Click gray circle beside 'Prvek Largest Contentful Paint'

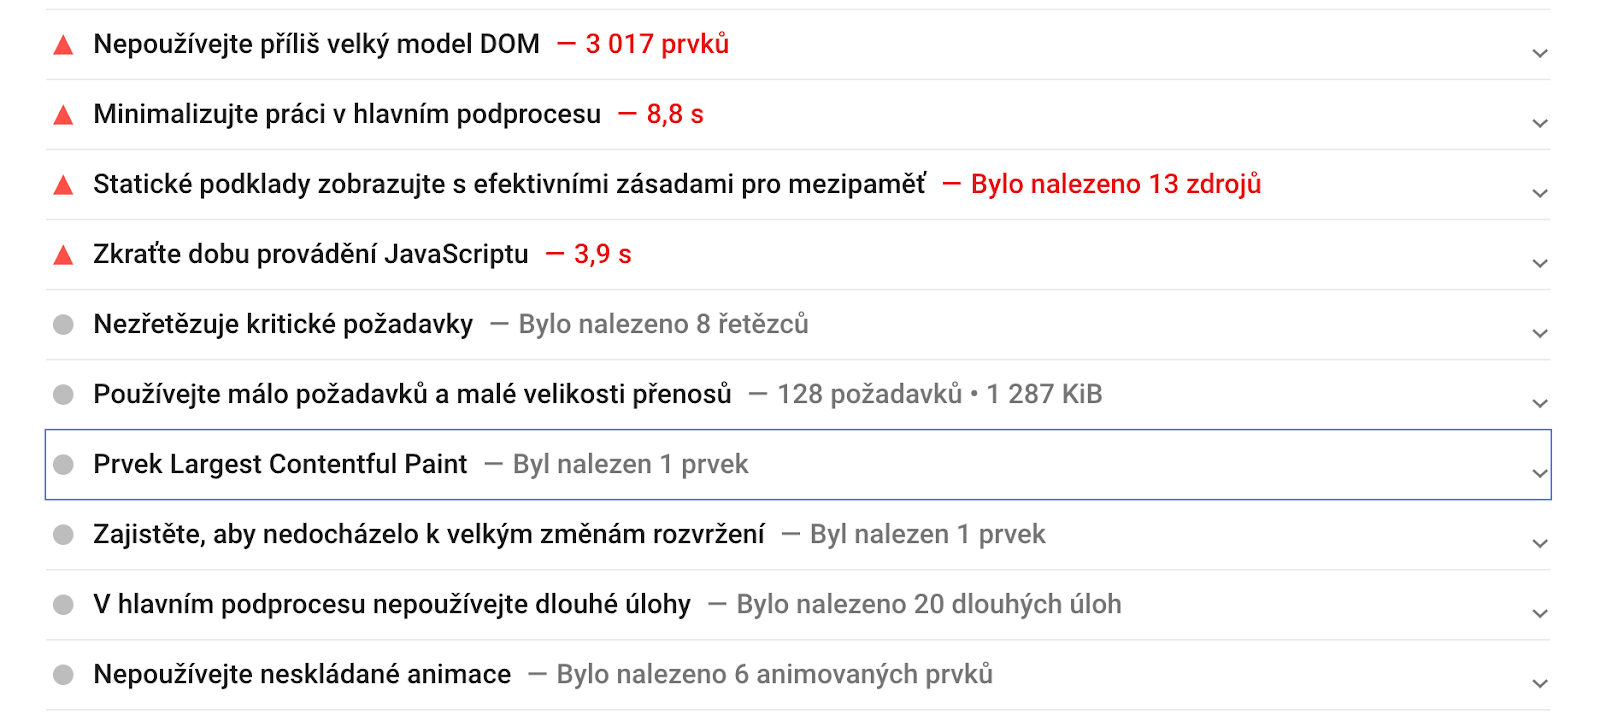[x=63, y=464]
